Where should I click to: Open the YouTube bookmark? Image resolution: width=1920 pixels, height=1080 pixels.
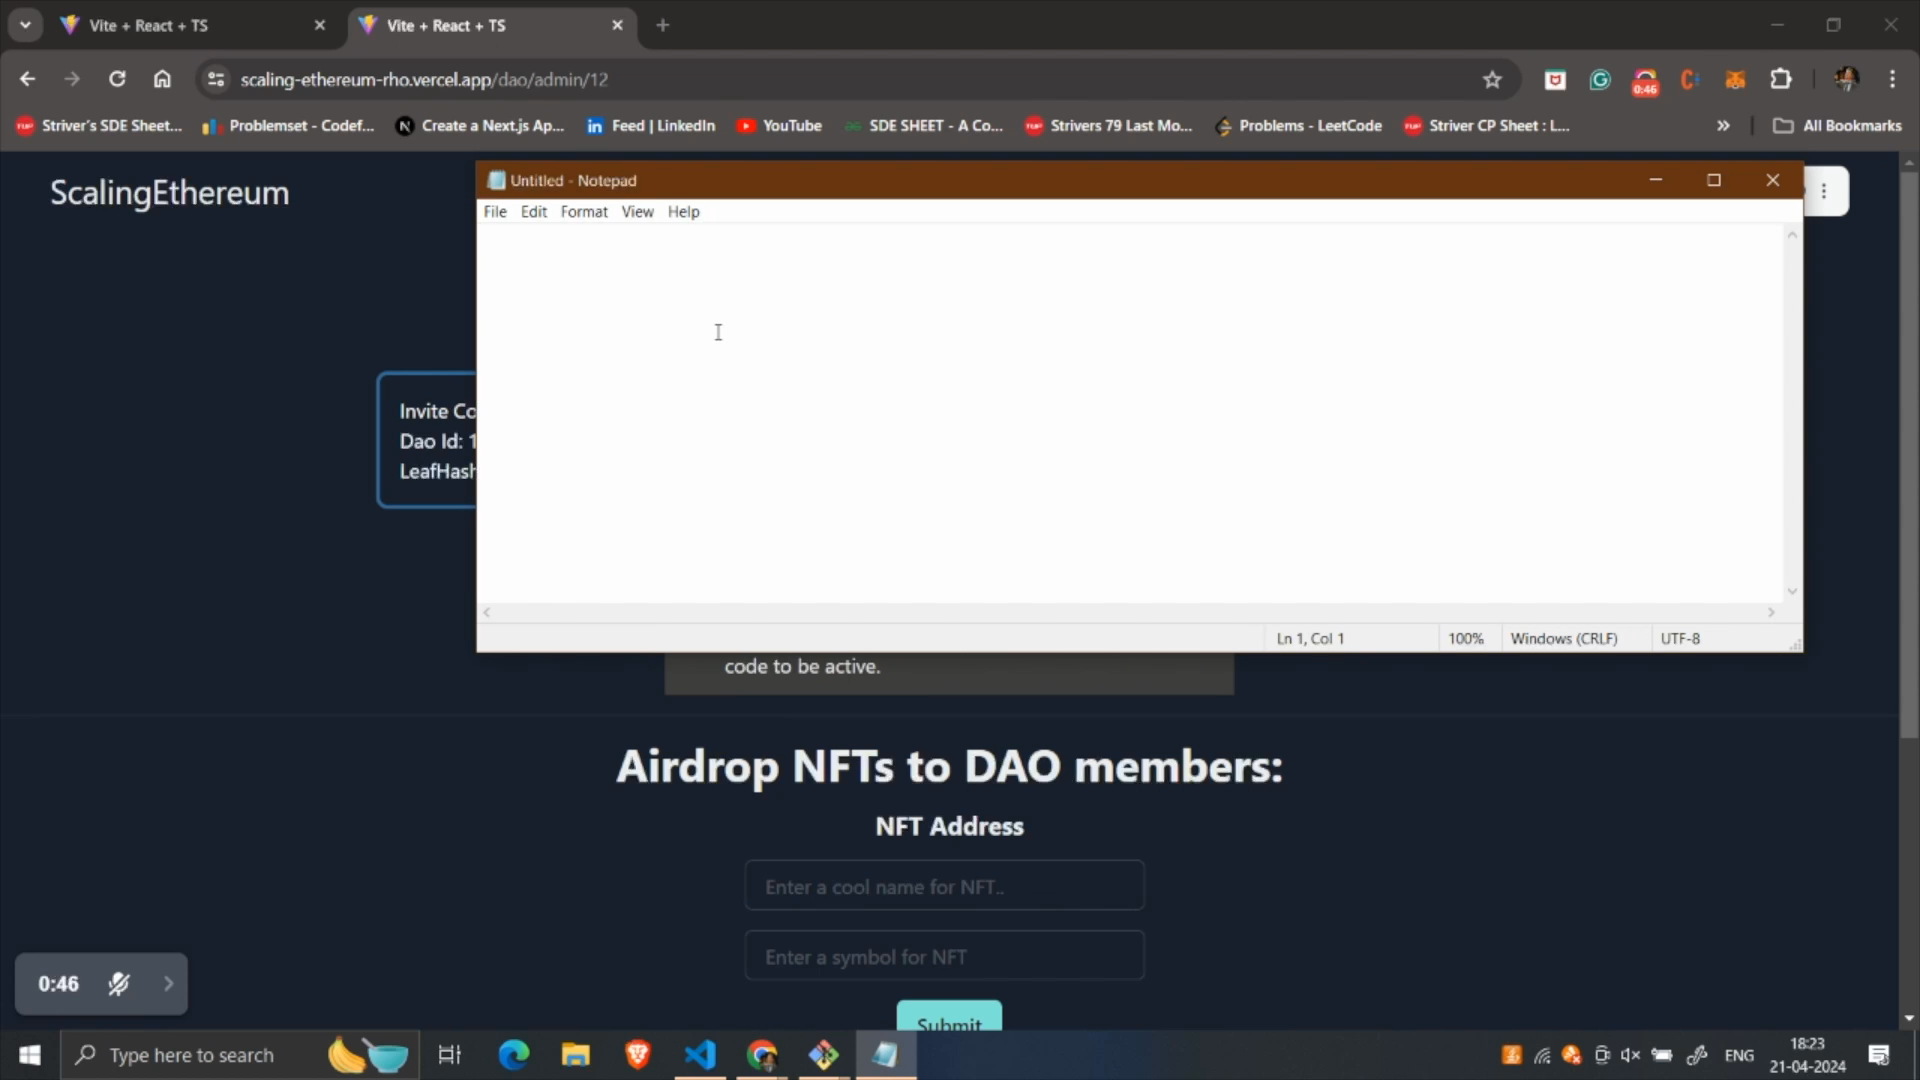pos(779,126)
